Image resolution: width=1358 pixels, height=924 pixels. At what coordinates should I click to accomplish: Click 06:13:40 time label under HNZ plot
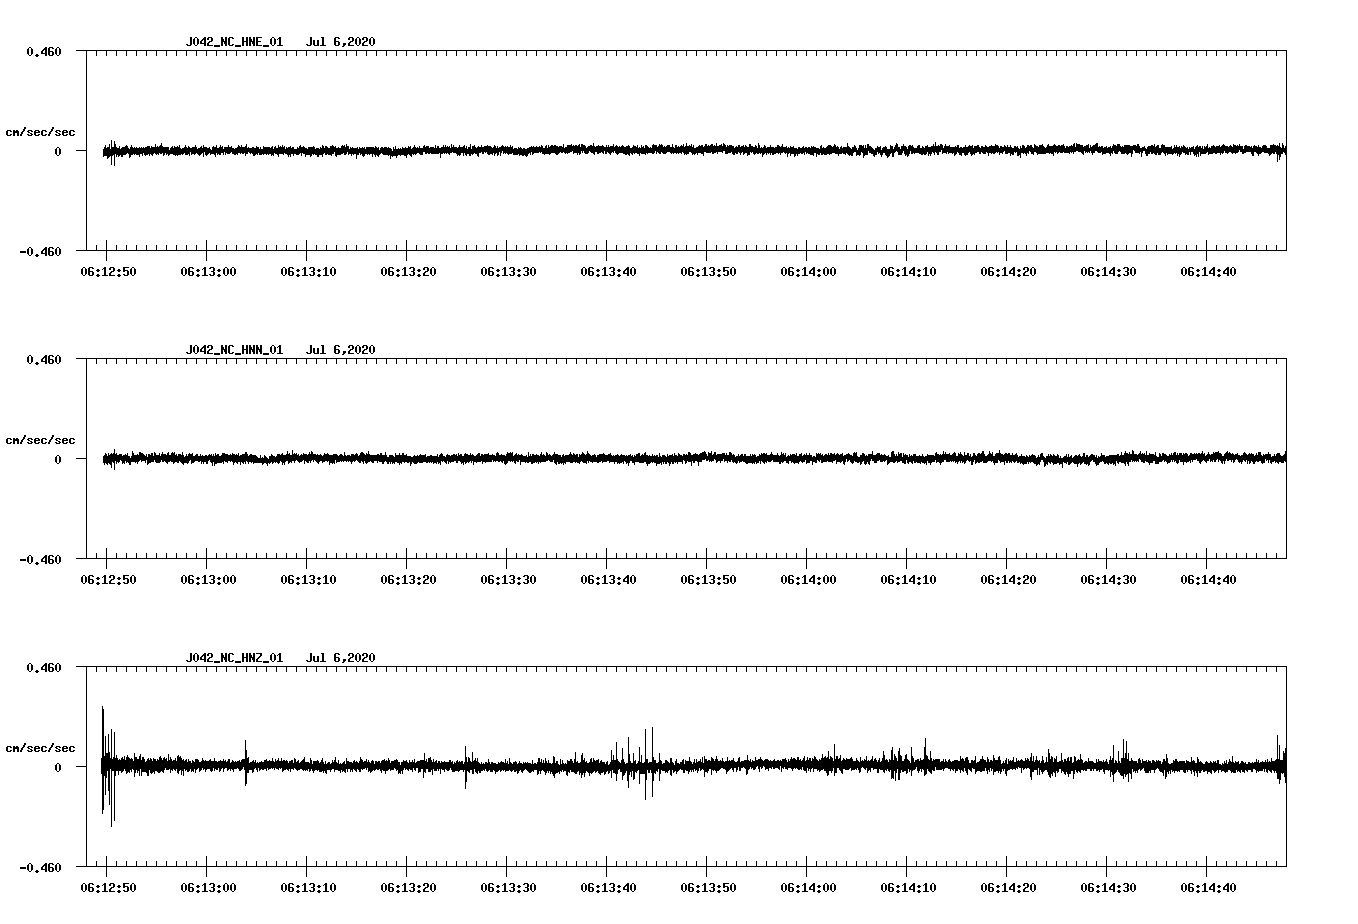(608, 888)
